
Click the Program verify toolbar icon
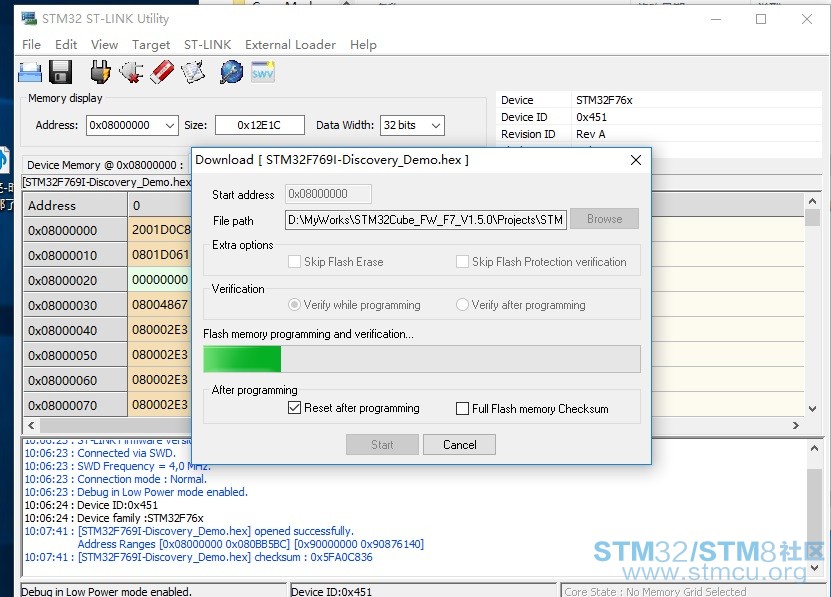tap(193, 72)
